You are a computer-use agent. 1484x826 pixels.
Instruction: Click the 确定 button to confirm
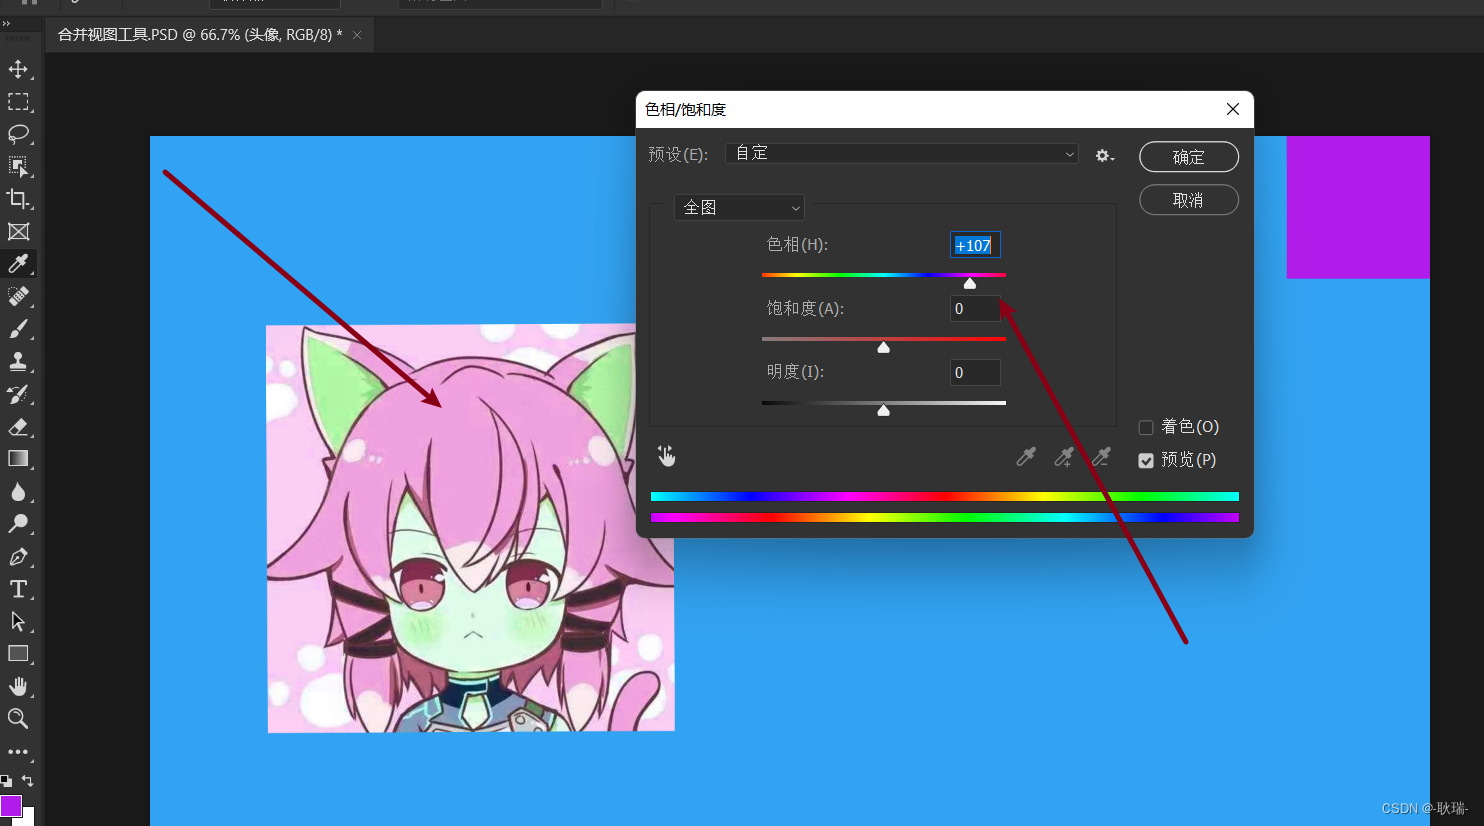click(1188, 157)
